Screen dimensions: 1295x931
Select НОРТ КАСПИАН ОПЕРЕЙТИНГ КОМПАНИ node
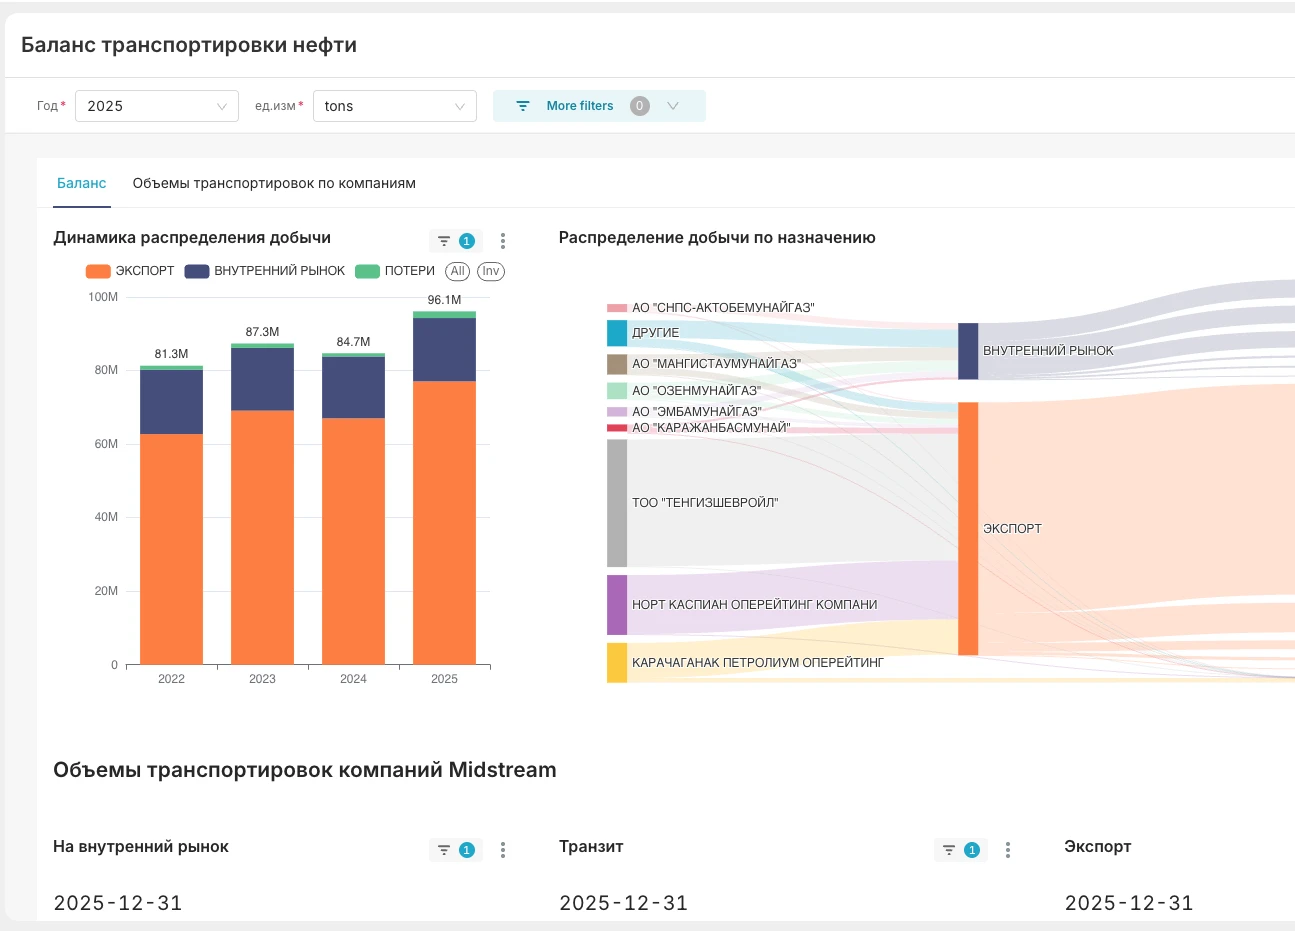tap(617, 605)
